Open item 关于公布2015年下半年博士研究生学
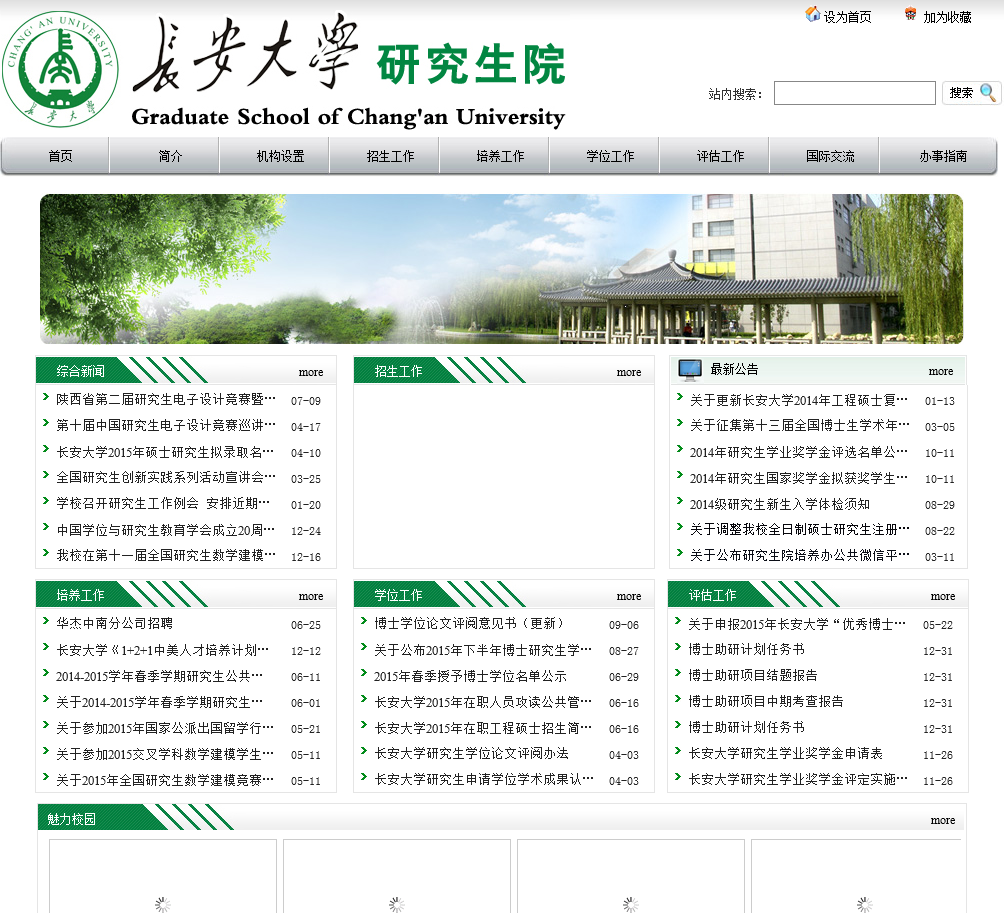 (x=483, y=650)
